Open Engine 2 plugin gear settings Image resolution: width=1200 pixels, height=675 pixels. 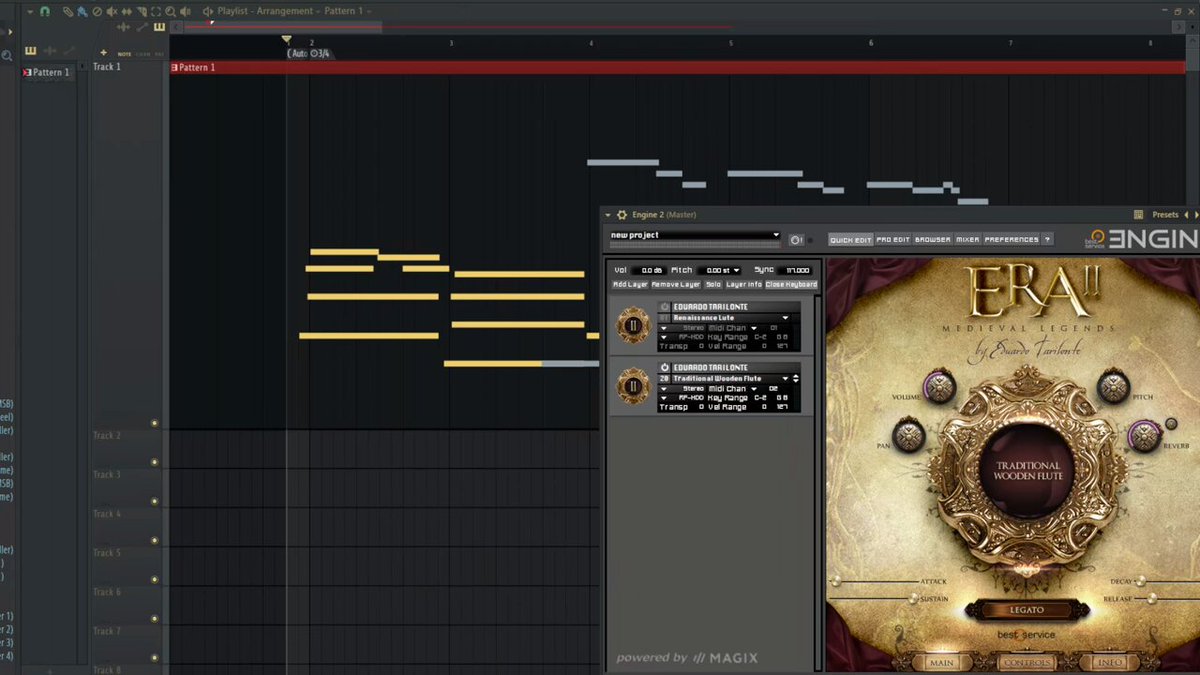622,215
